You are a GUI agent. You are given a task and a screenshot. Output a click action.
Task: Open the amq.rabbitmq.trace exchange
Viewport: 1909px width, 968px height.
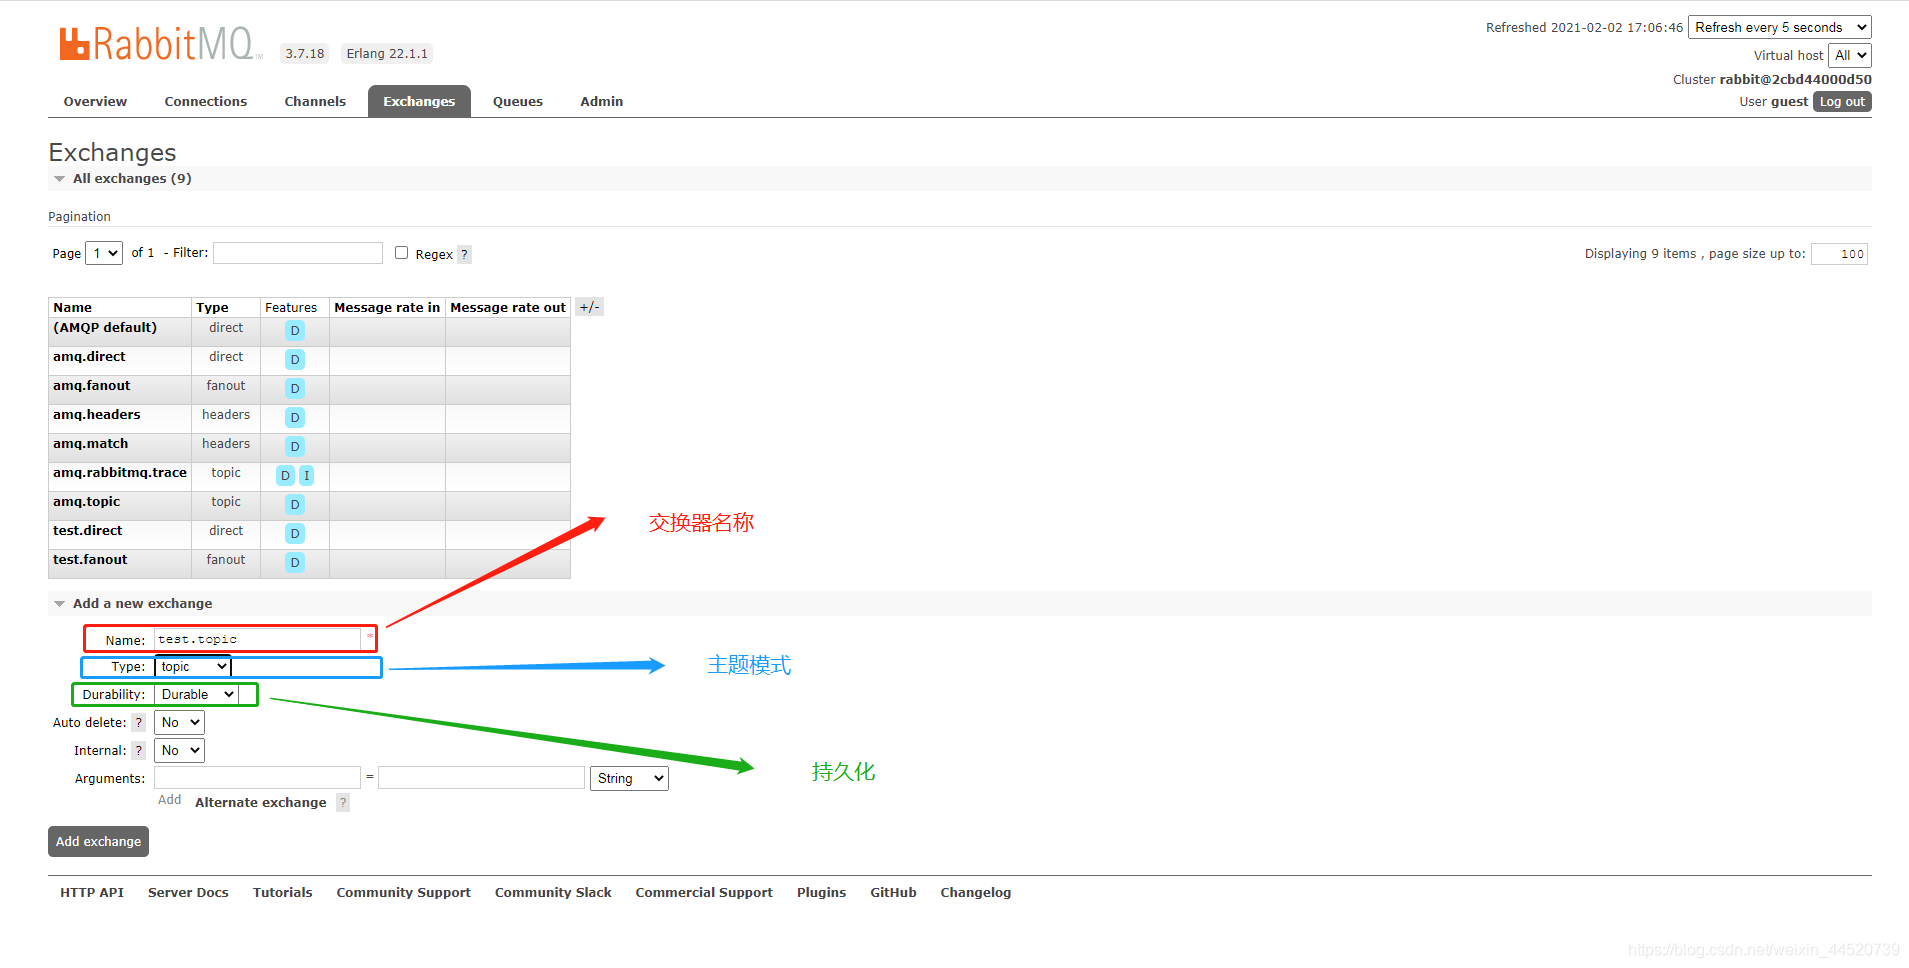[x=120, y=473]
